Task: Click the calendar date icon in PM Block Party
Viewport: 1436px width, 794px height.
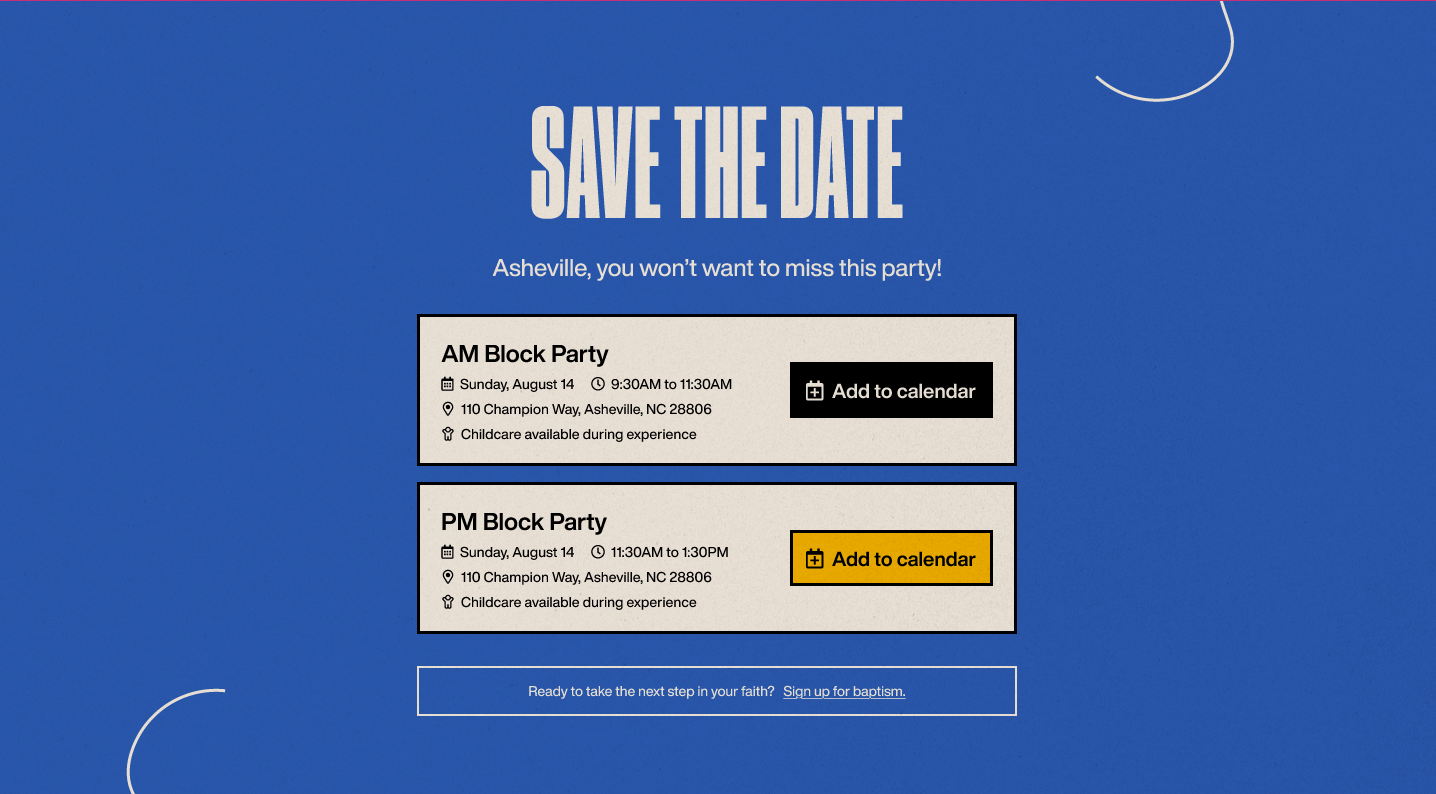Action: [448, 552]
